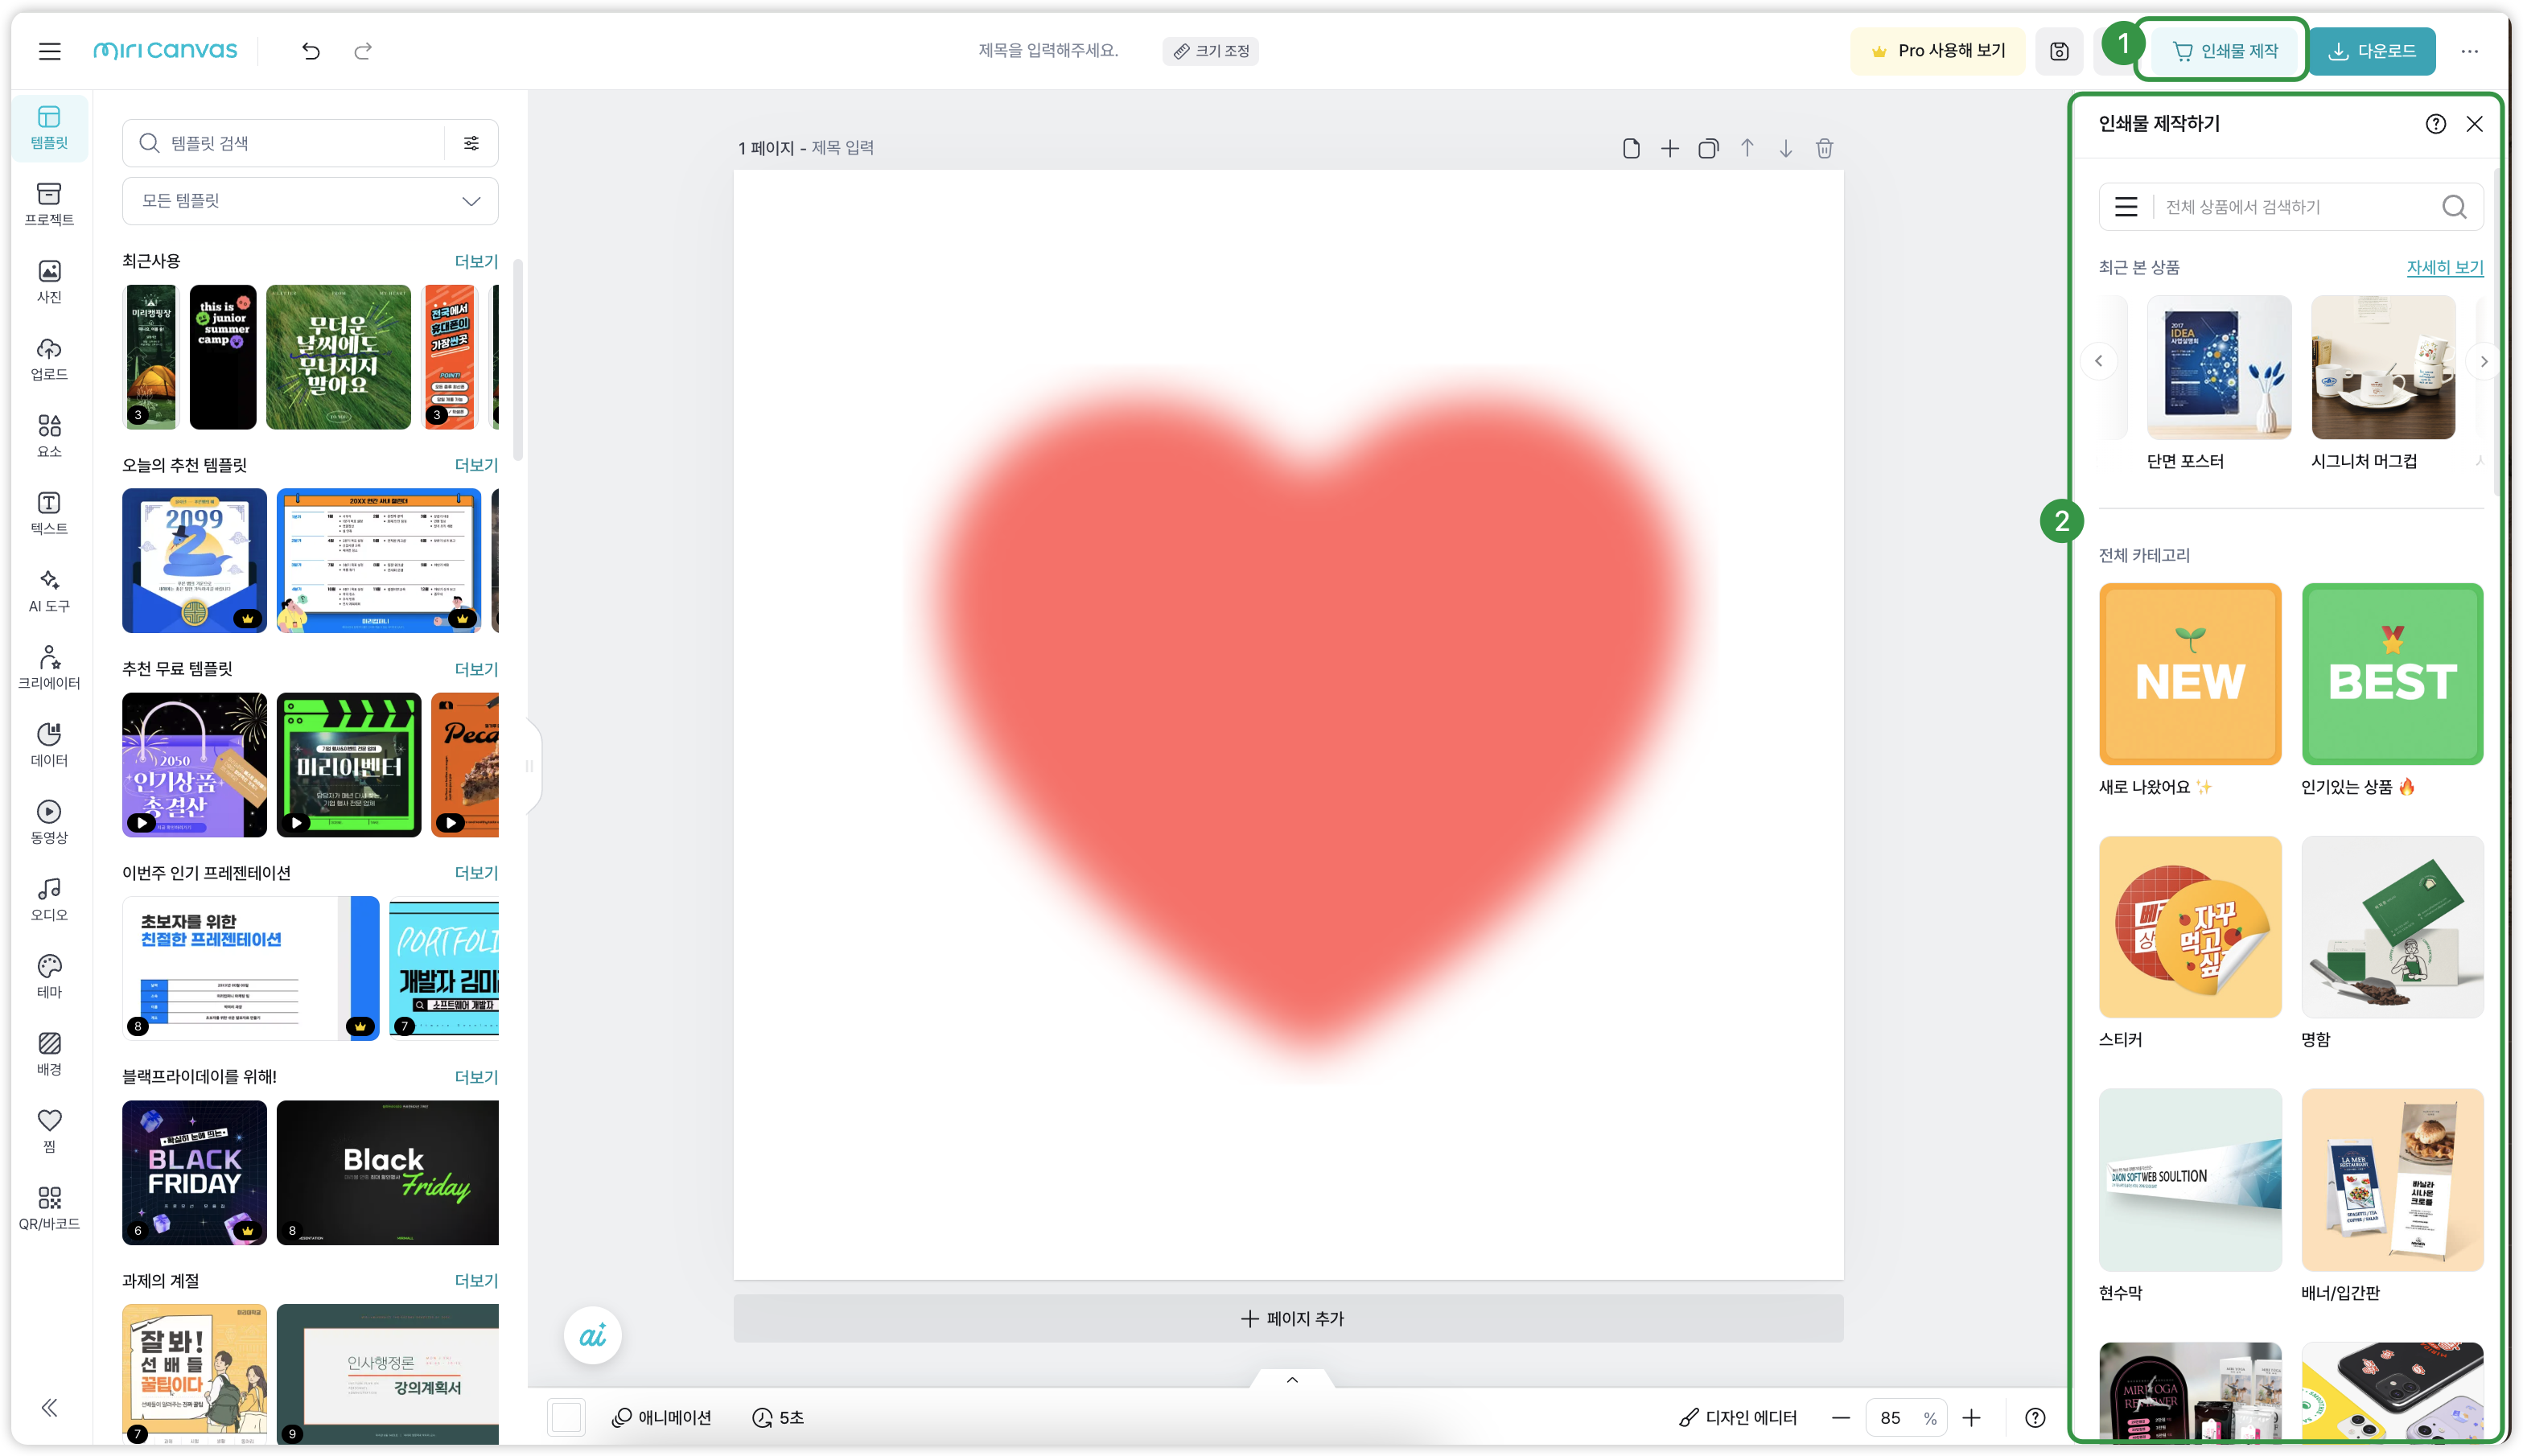
Task: Open the AI 도구 sidebar panel
Action: click(x=49, y=591)
